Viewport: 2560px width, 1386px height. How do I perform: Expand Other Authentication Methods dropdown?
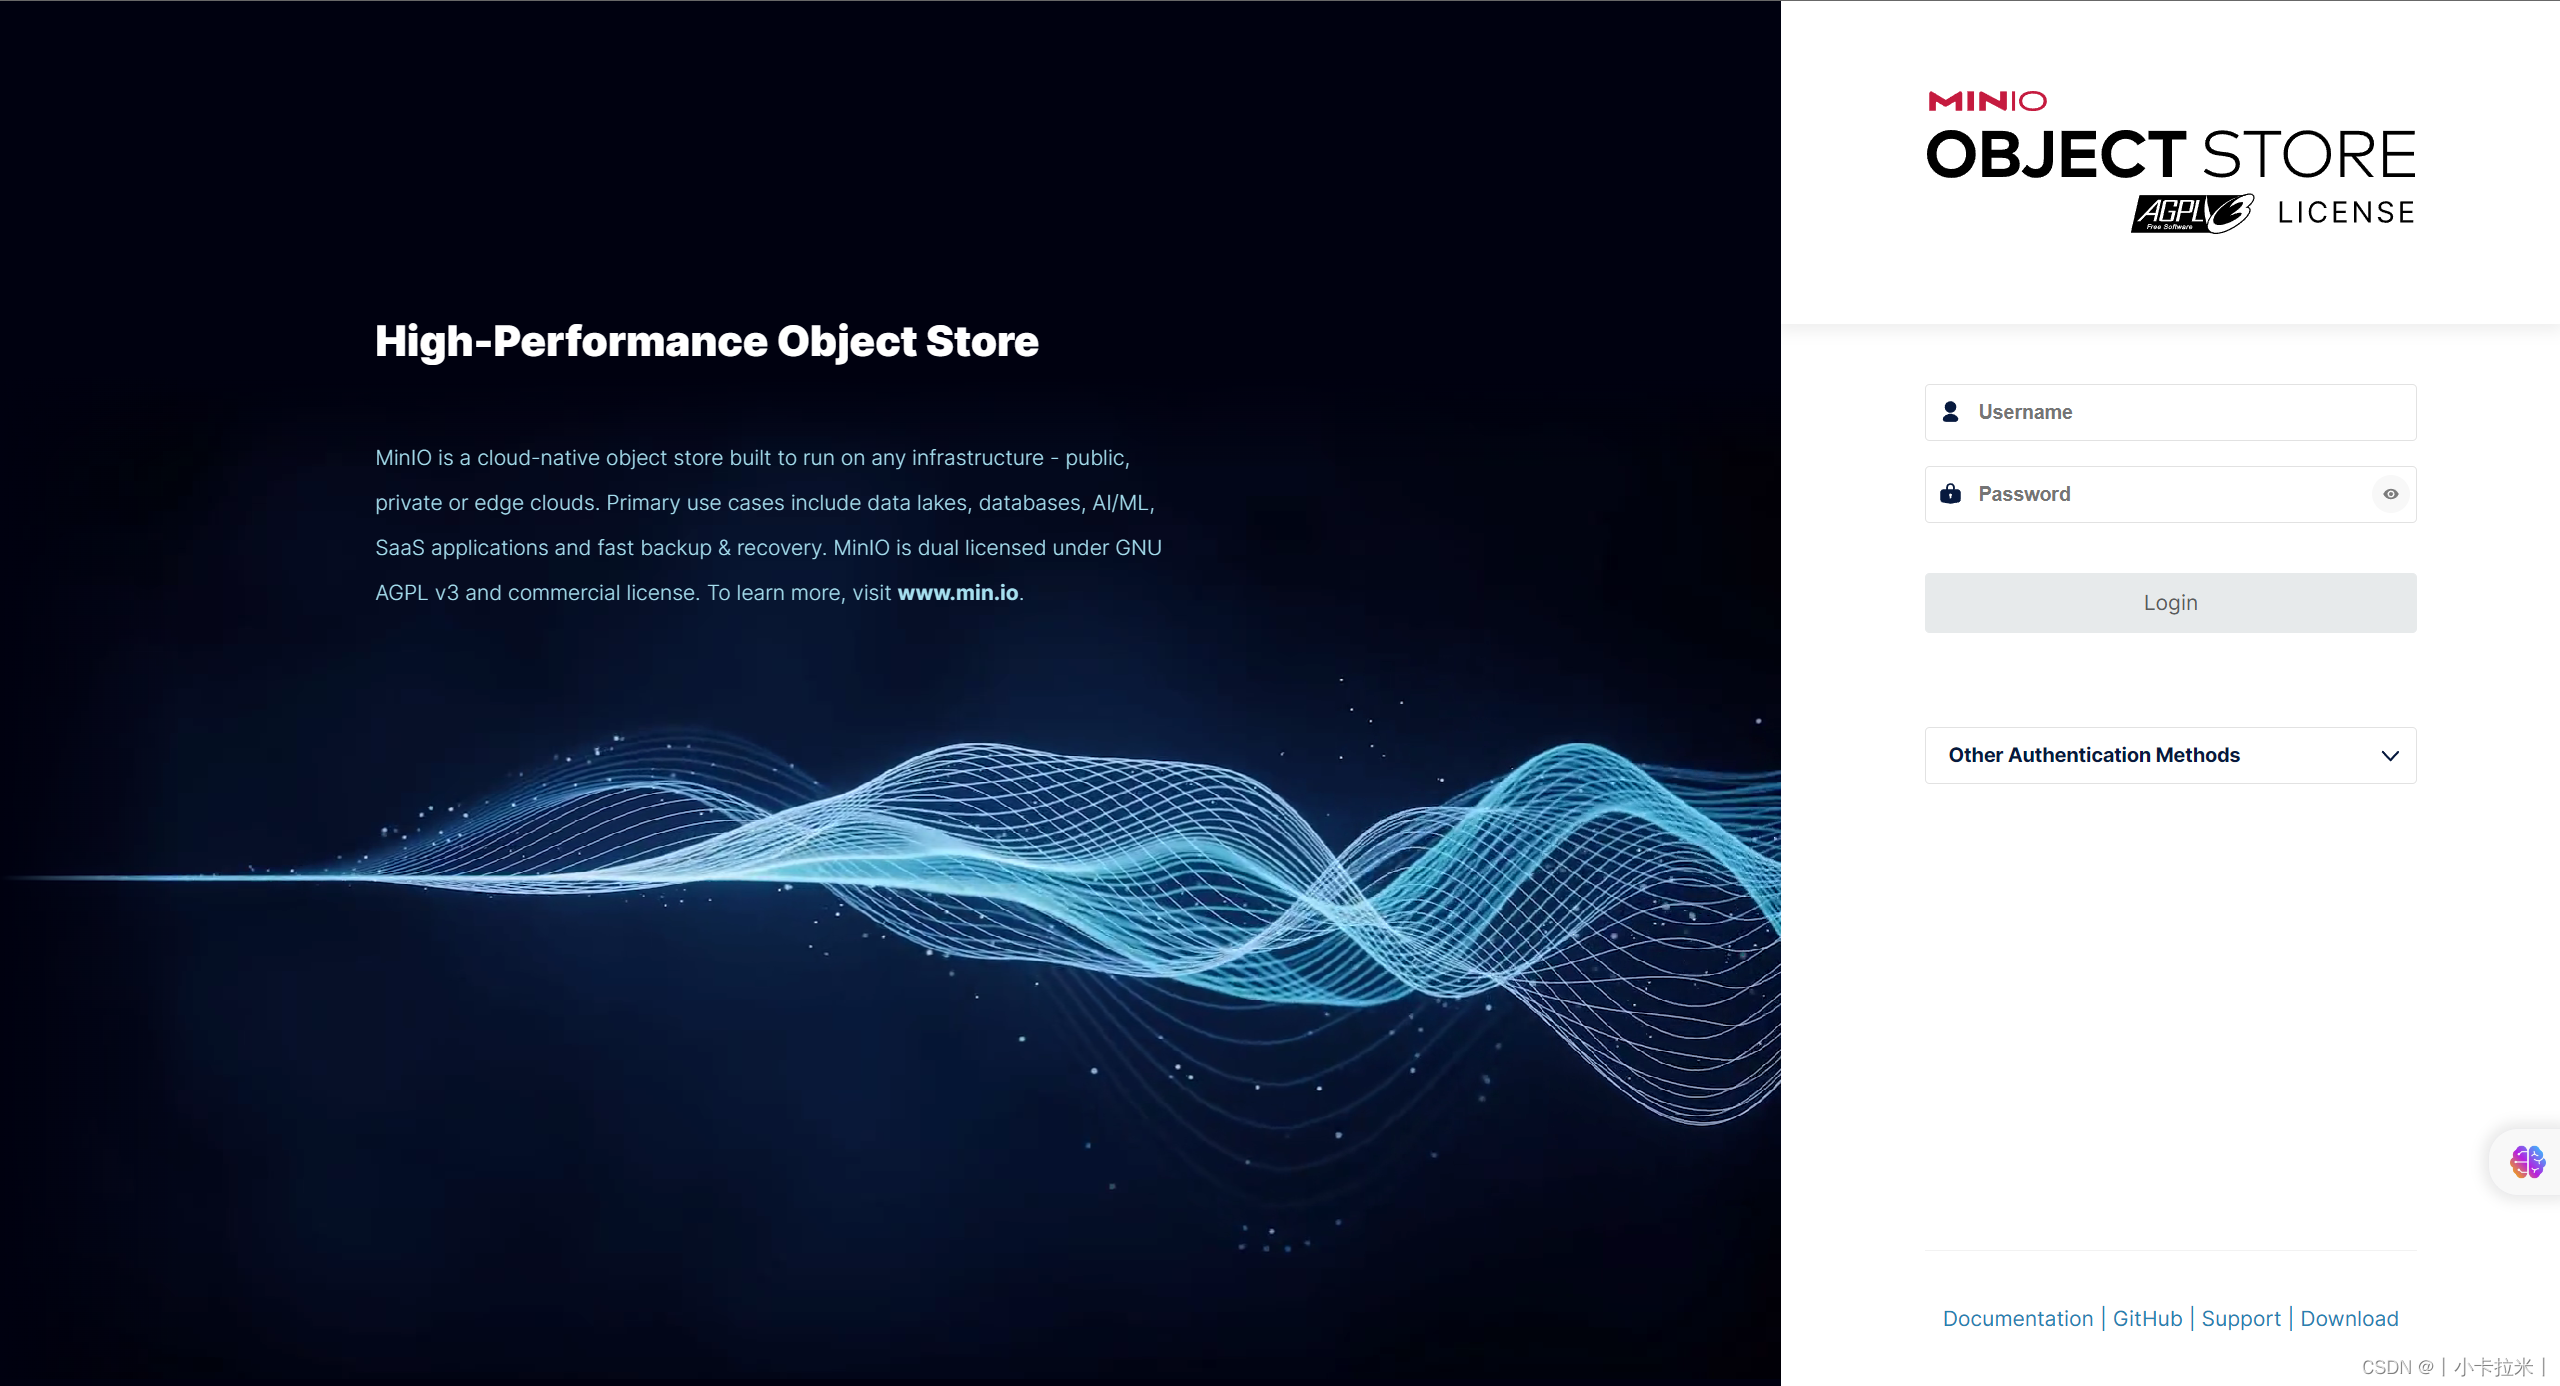tap(2094, 755)
